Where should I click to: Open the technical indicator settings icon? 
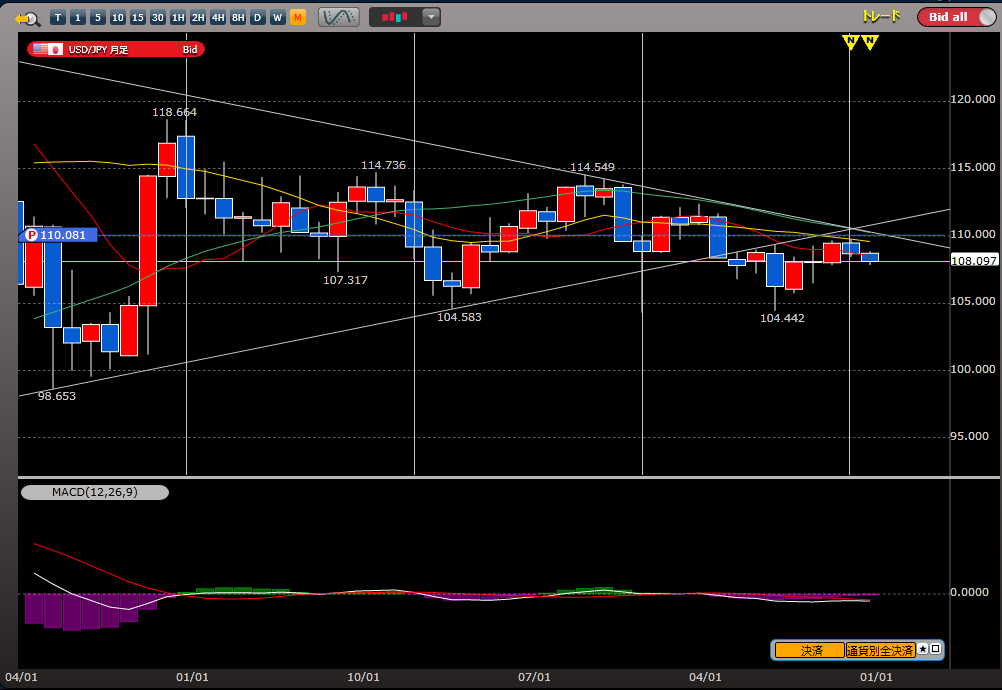[339, 17]
